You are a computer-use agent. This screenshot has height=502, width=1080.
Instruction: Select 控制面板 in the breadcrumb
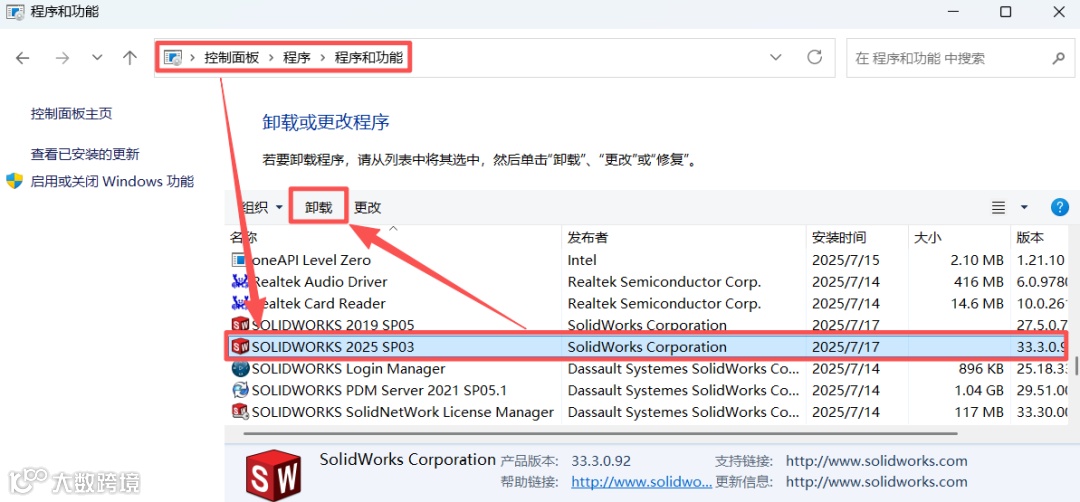[x=231, y=58]
